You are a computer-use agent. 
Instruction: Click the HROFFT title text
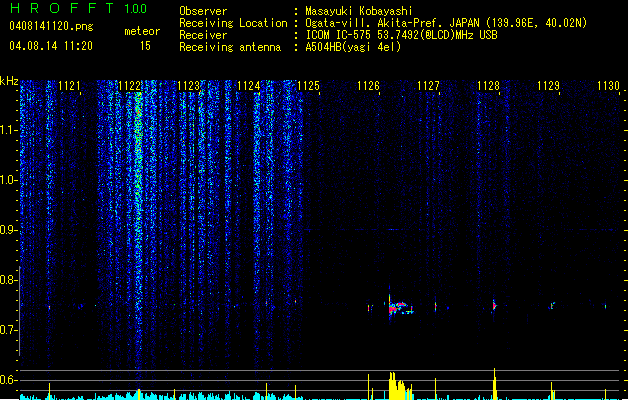62,8
